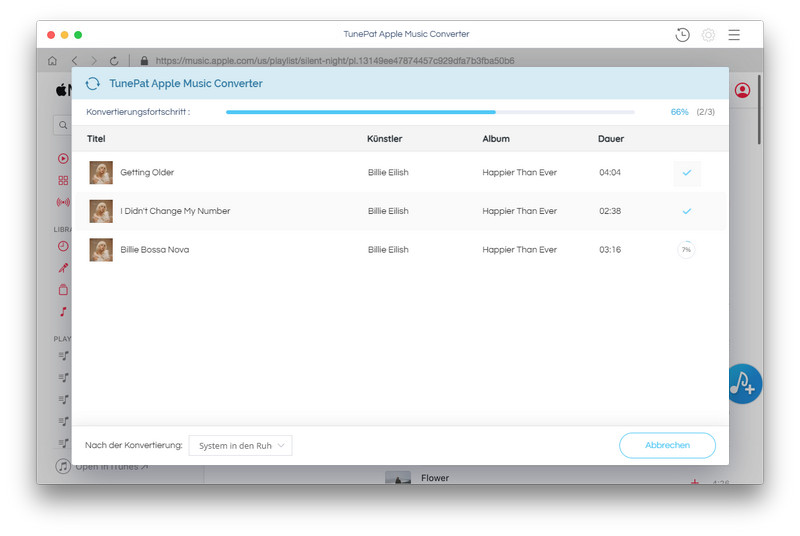Click the I Didn't Change My Number thumbnail
Image resolution: width=800 pixels, height=536 pixels.
(x=101, y=211)
